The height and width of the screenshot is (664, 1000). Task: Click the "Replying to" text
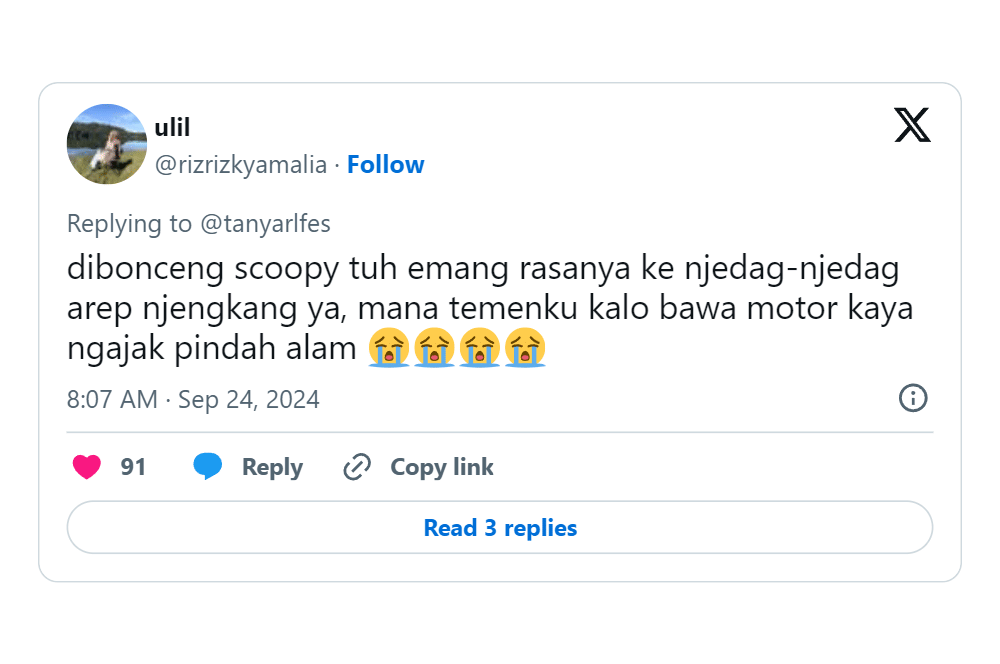pos(129,224)
